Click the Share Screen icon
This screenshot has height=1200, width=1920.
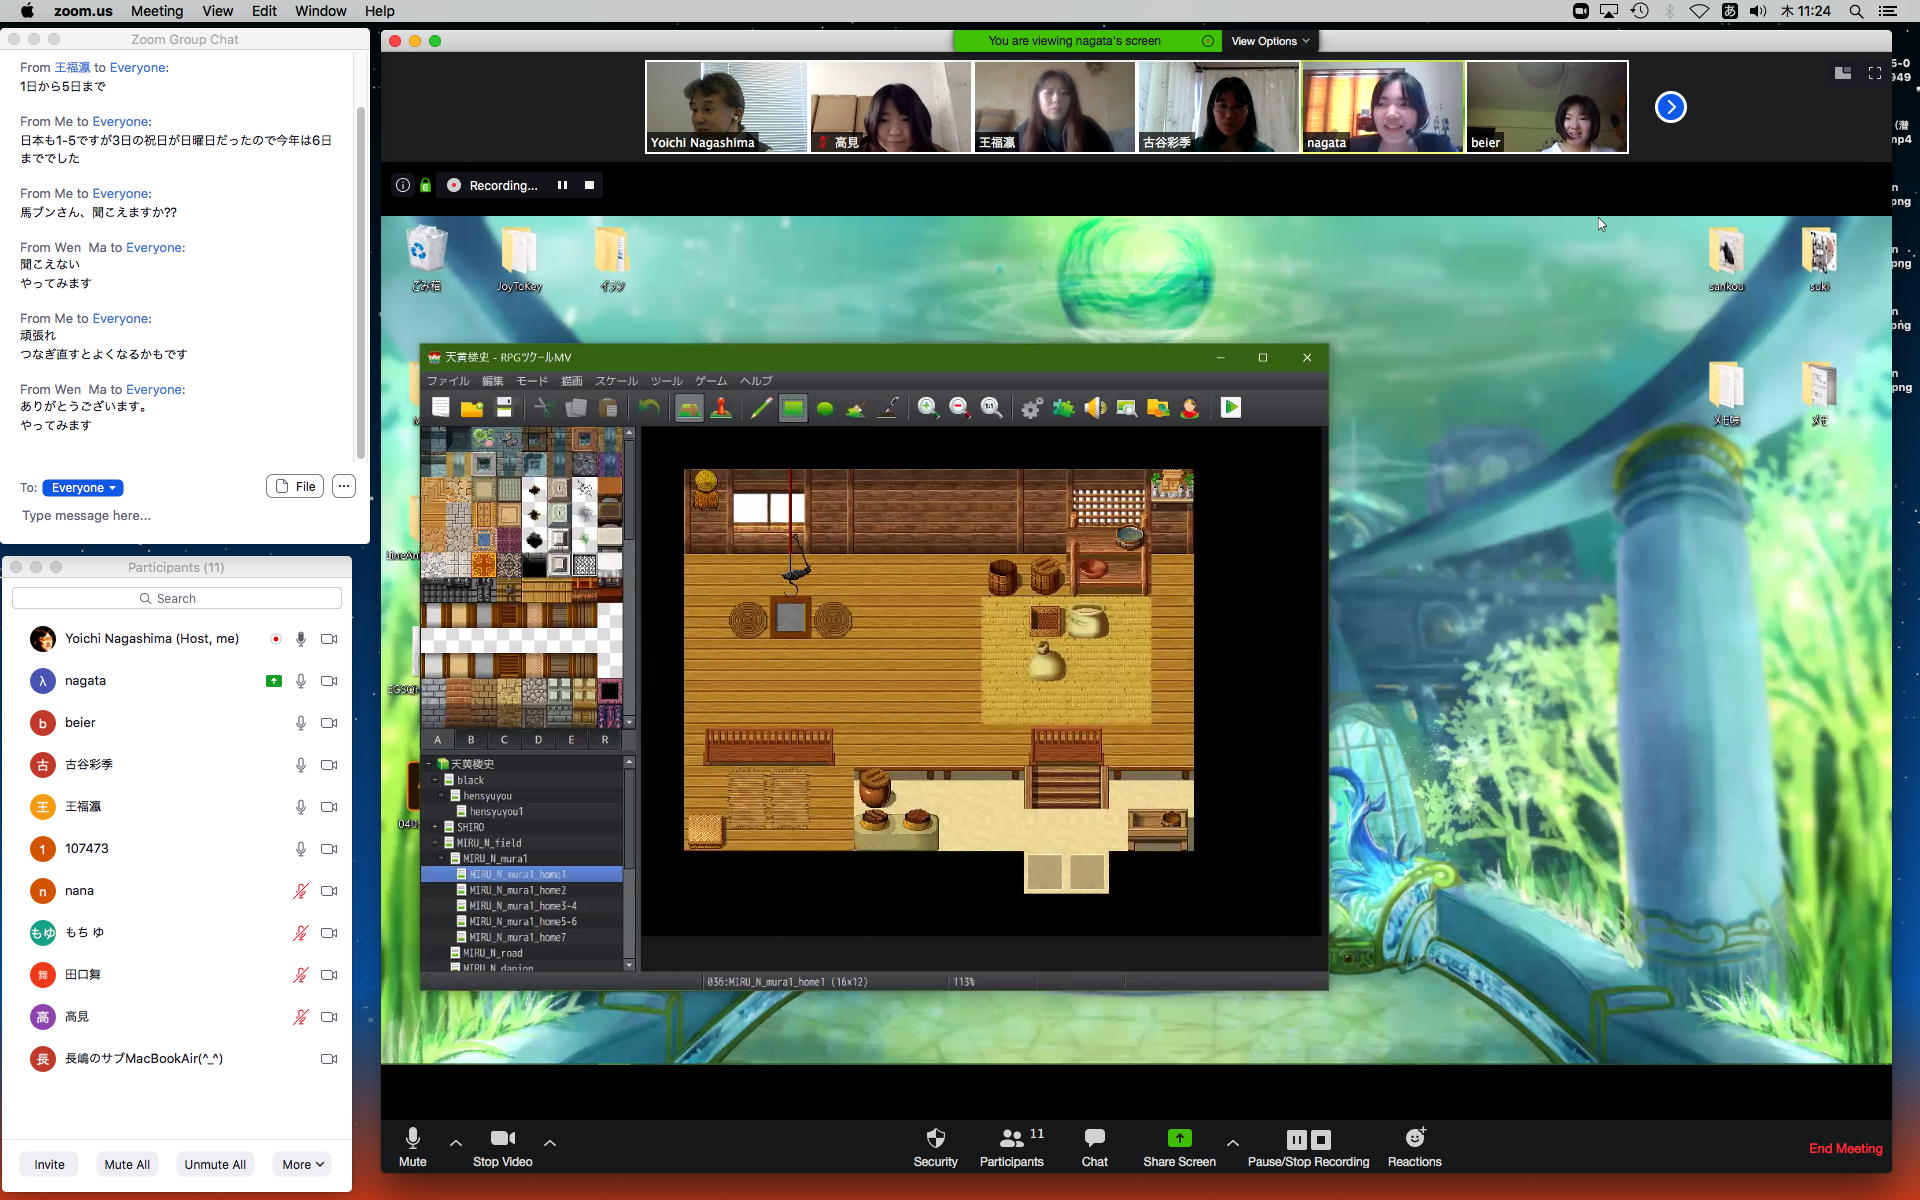[x=1179, y=1139]
